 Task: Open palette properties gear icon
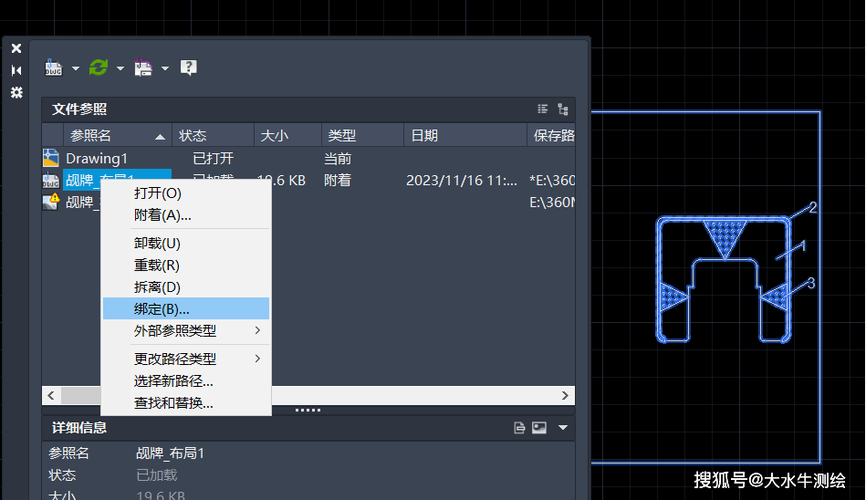click(x=16, y=92)
